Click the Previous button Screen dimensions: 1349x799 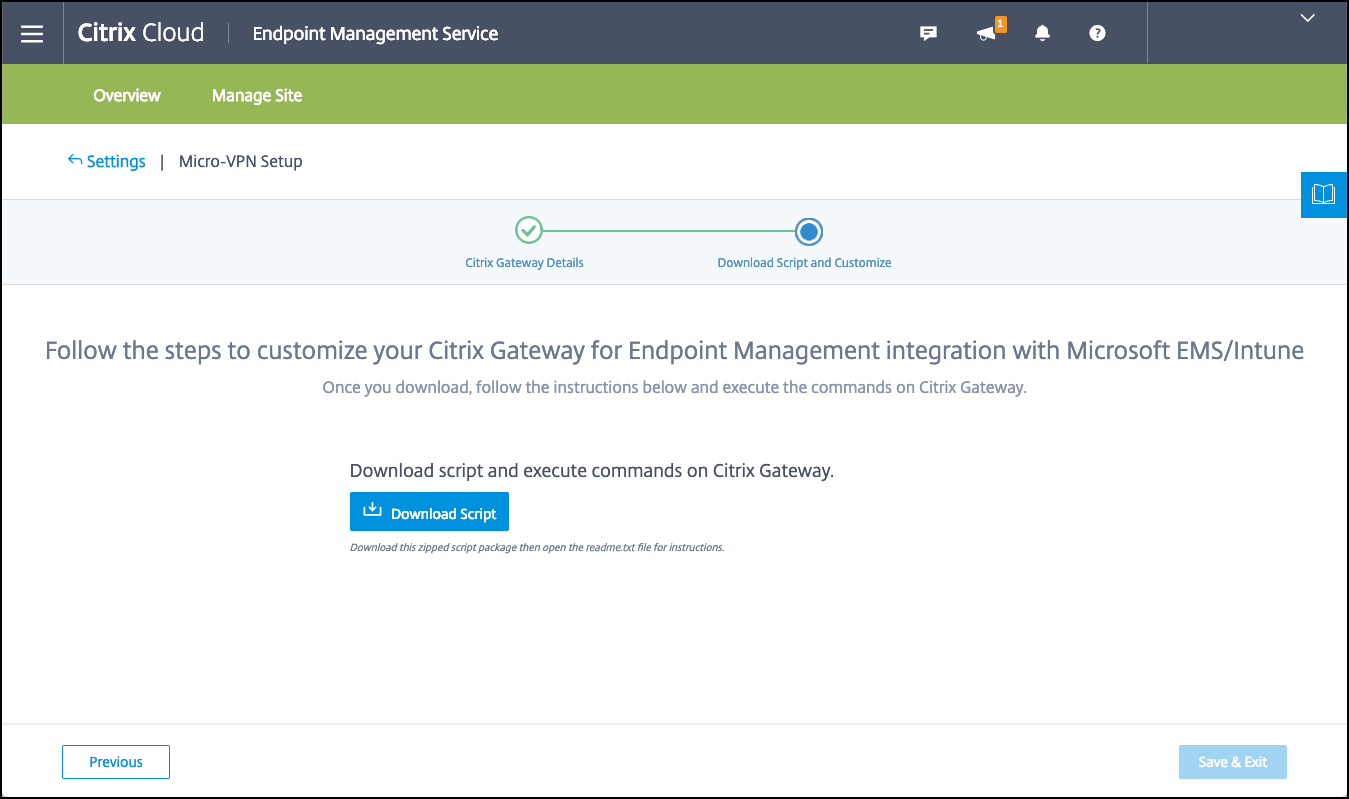116,762
